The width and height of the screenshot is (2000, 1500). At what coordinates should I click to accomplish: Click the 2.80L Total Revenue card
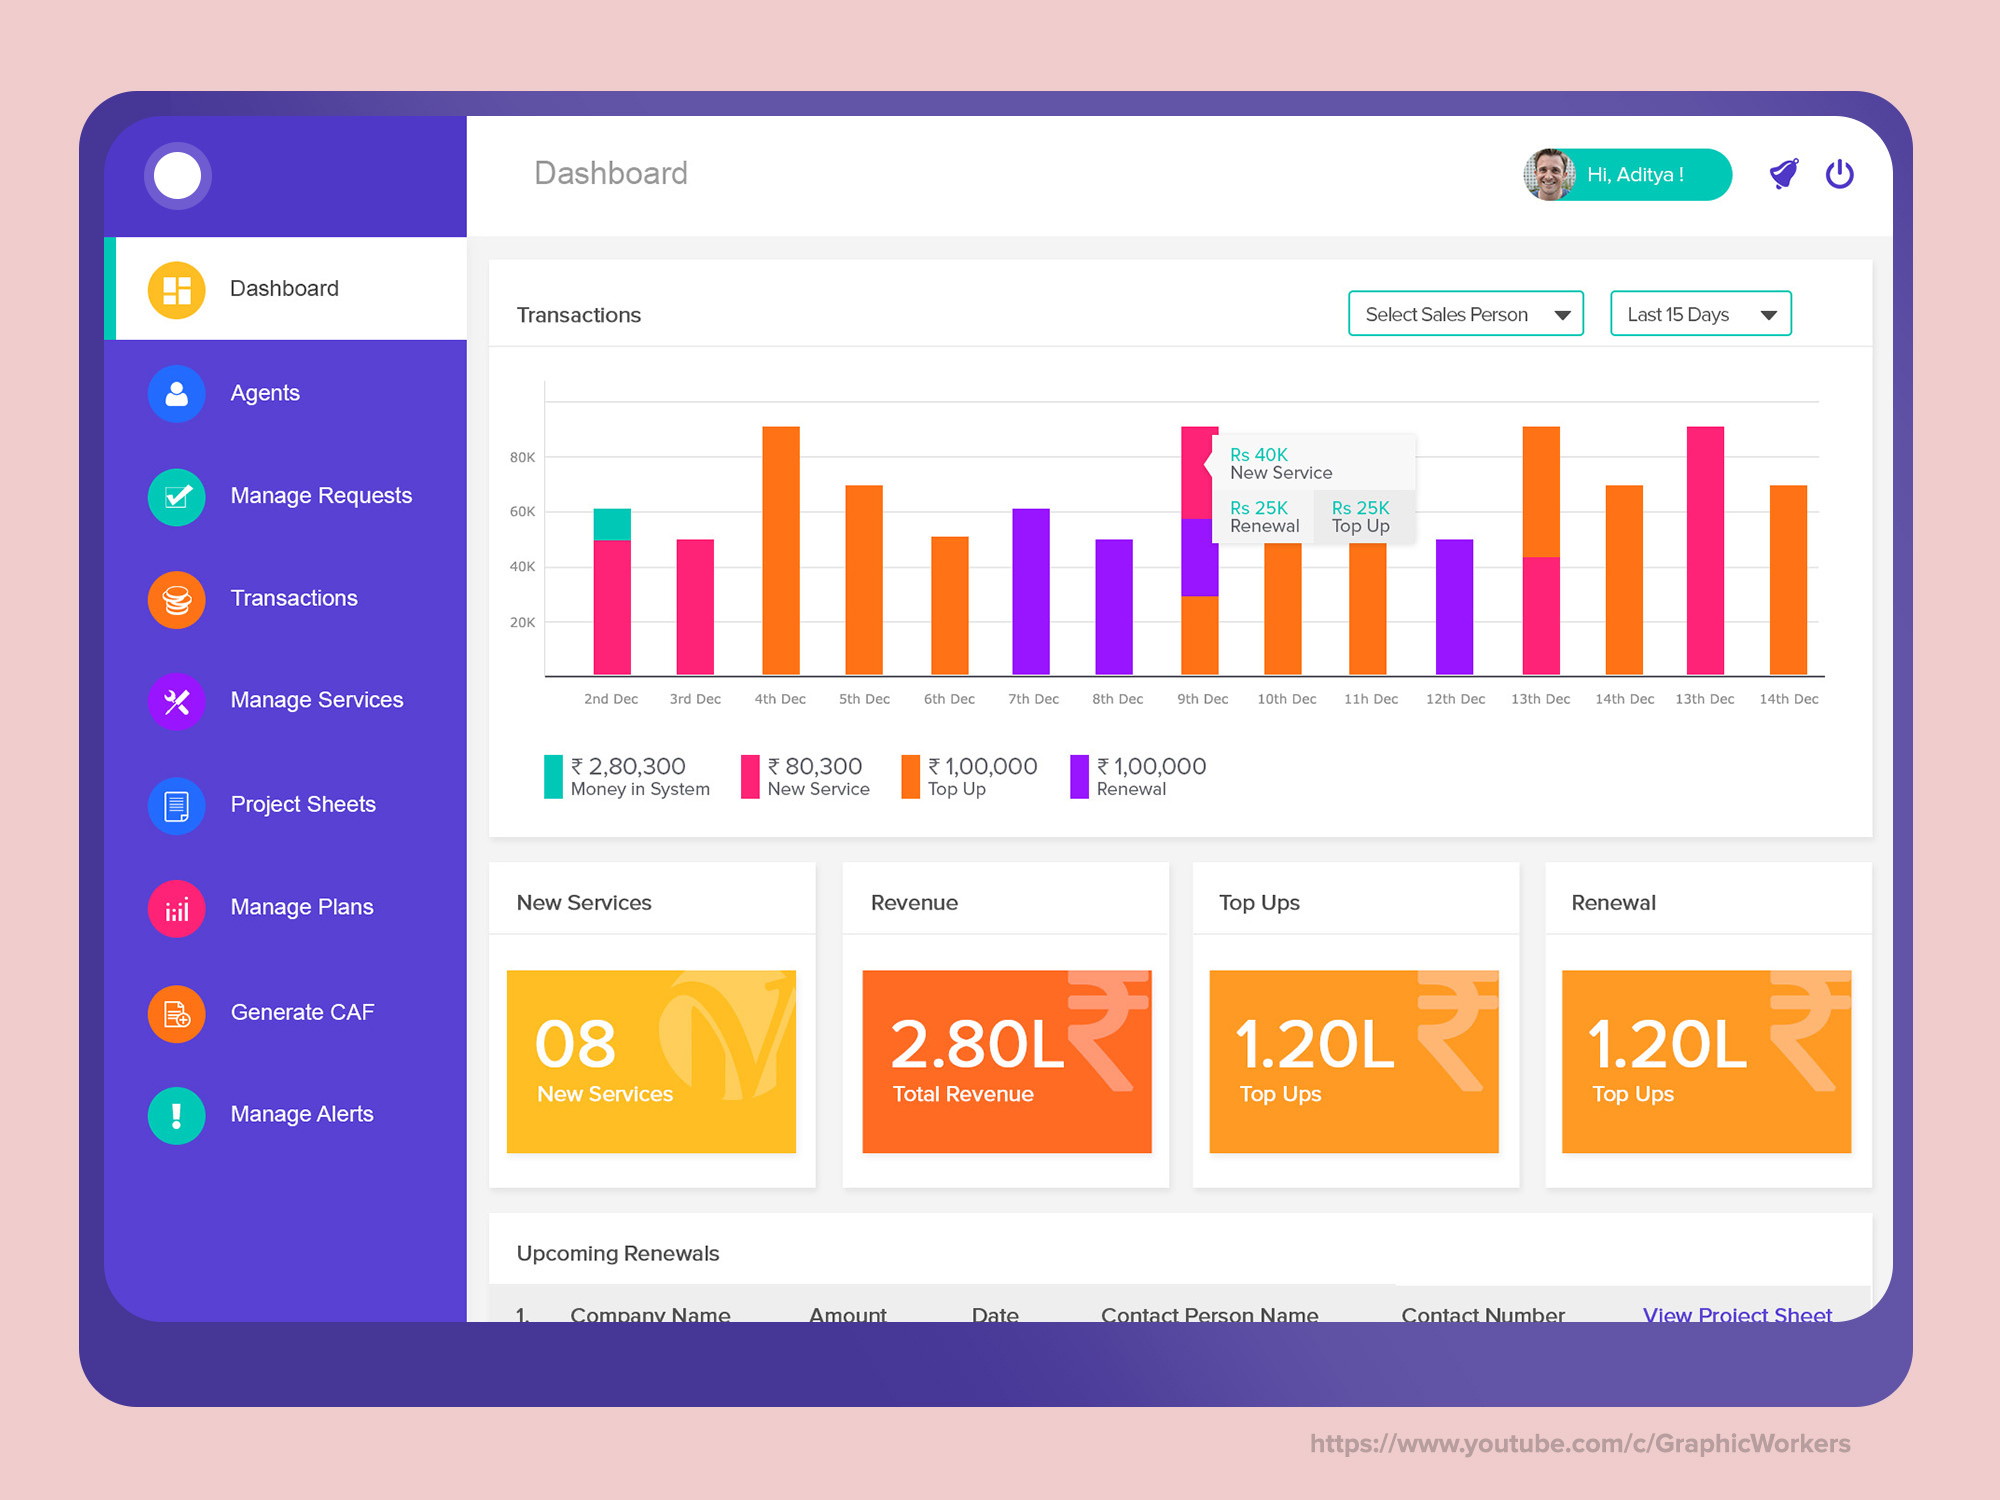click(1006, 1061)
